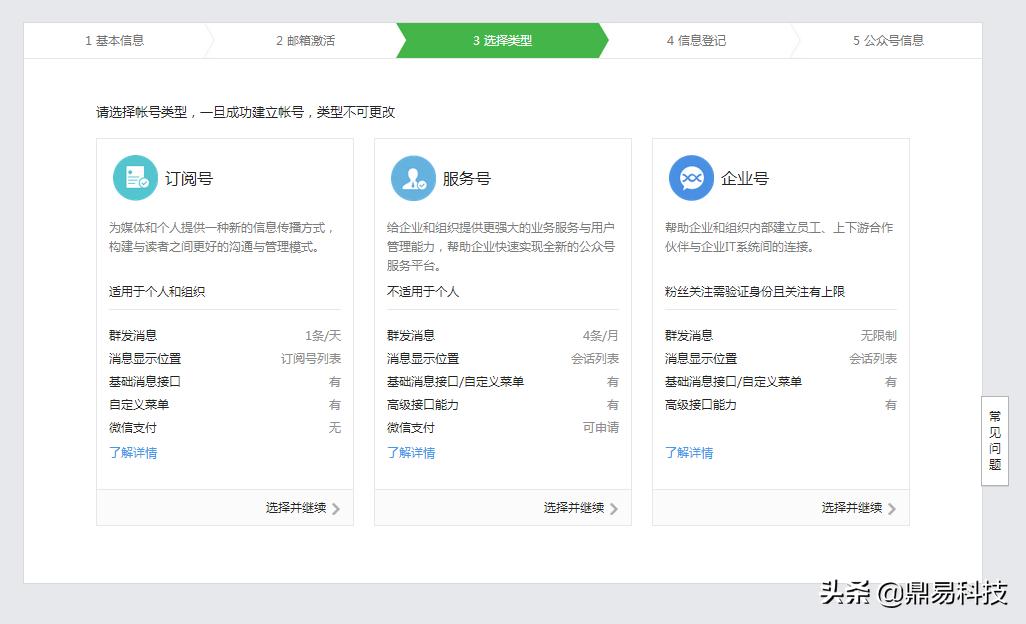The height and width of the screenshot is (624, 1026).
Task: Open the 常见问题 sidebar panel
Action: (994, 442)
